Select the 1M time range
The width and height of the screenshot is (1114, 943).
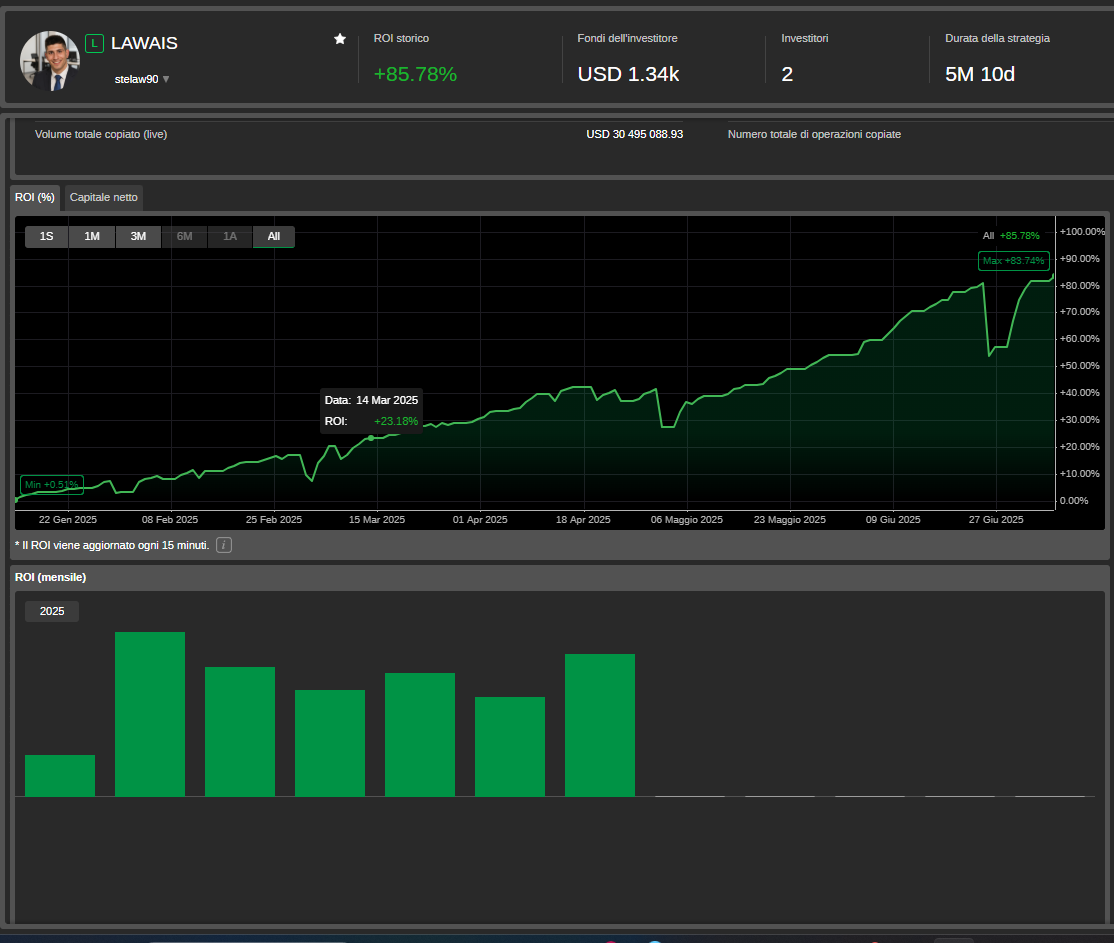click(x=92, y=236)
